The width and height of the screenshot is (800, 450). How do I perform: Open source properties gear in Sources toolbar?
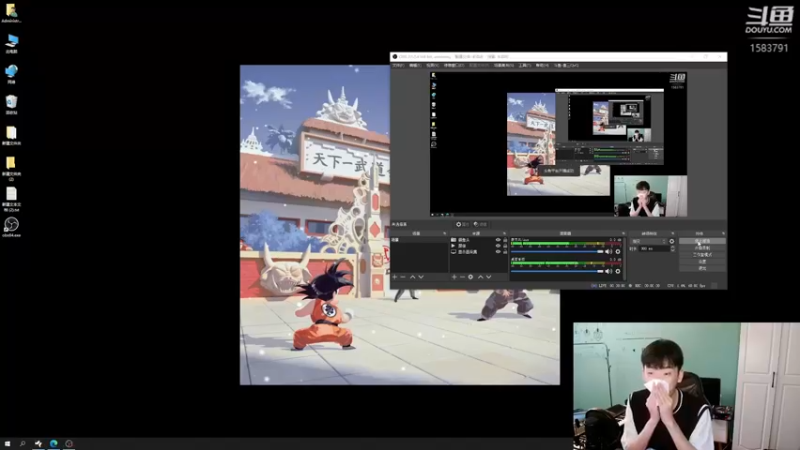point(470,277)
